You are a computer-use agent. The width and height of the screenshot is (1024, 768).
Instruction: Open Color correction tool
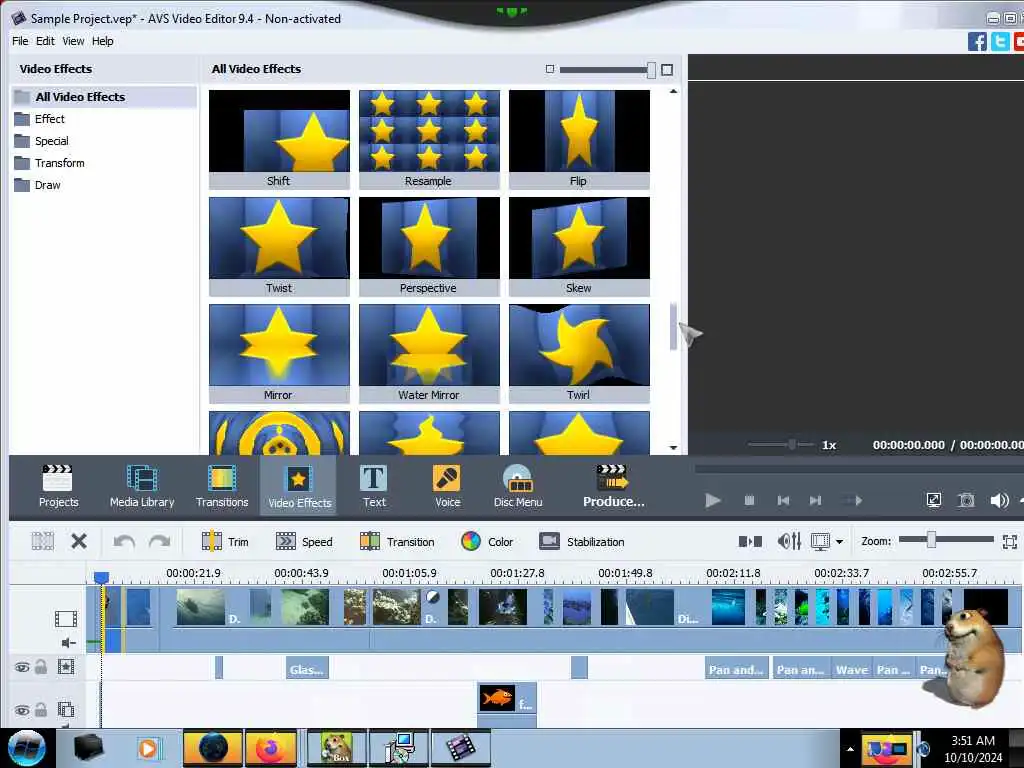click(487, 541)
